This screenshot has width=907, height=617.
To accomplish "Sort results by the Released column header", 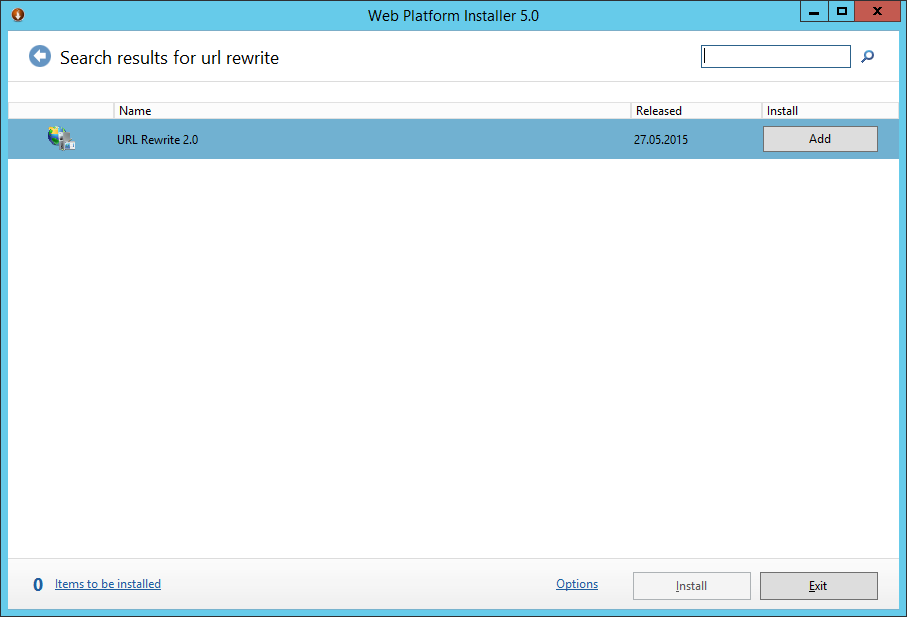I will (x=696, y=110).
